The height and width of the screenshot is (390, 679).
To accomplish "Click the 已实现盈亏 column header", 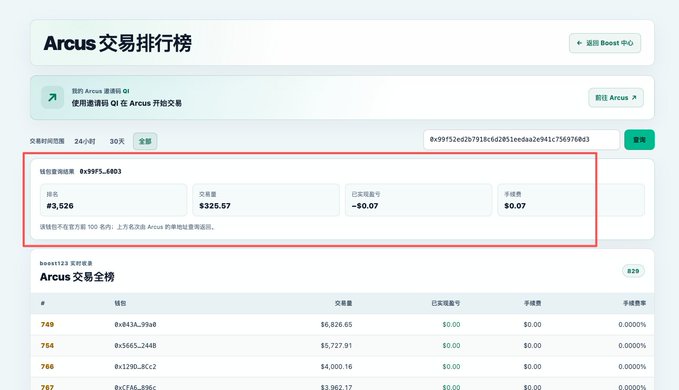I will coord(446,303).
